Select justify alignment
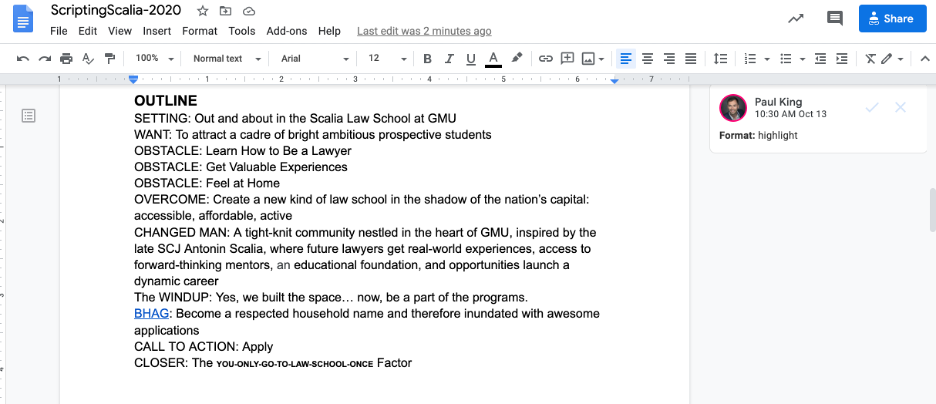 click(691, 58)
